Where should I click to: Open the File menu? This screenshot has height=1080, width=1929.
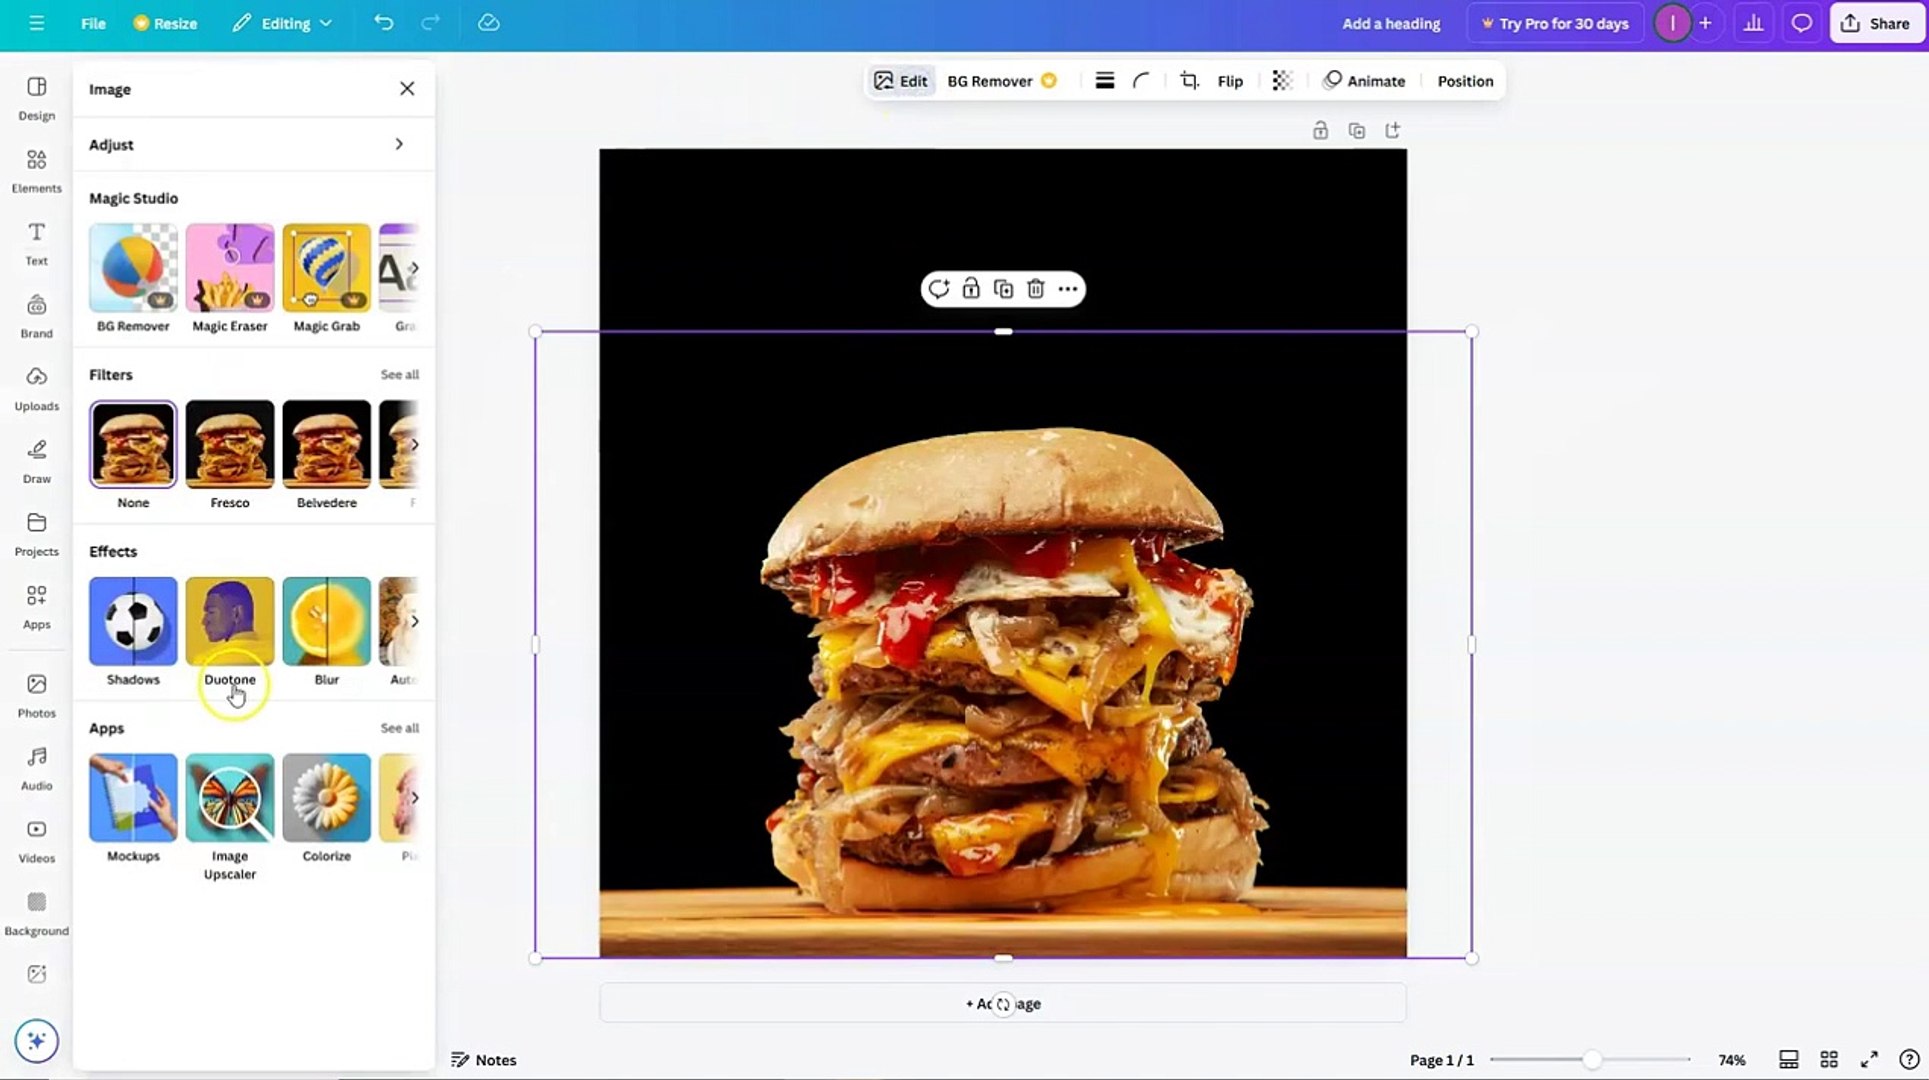tap(92, 22)
